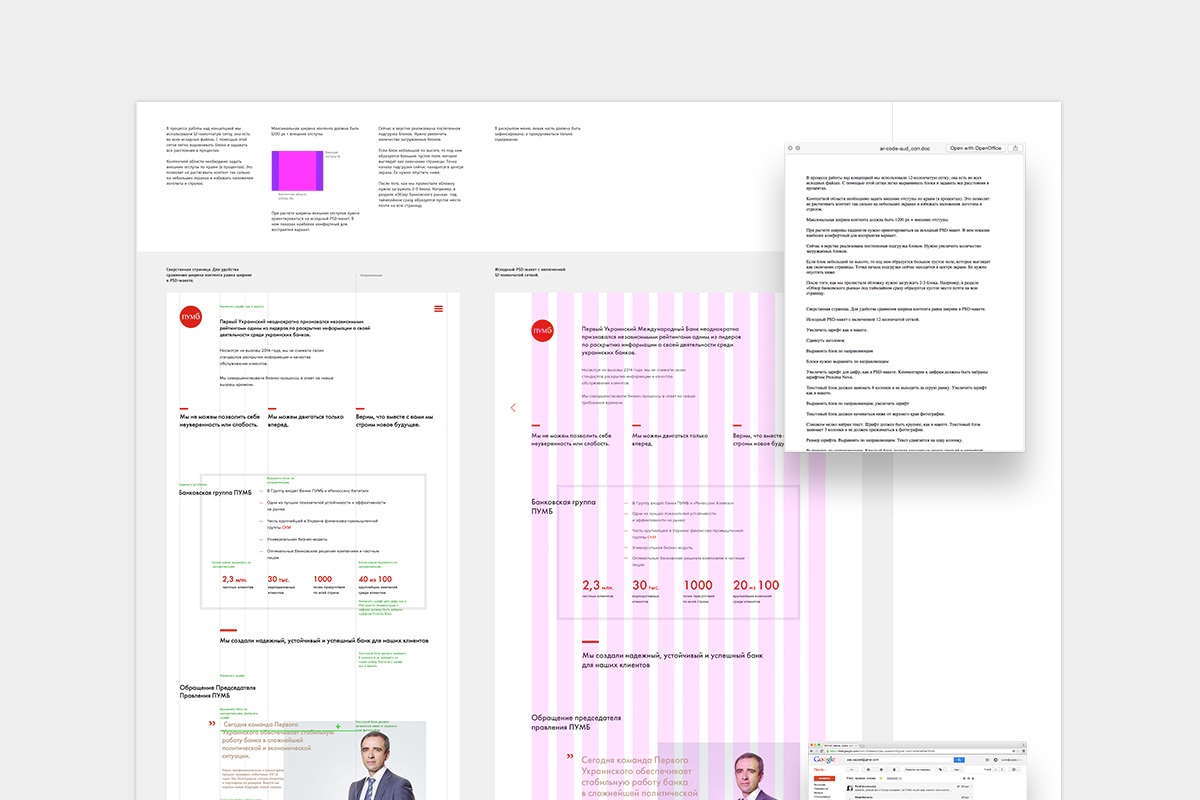The width and height of the screenshot is (1200, 800).
Task: Click 'Мы можем двигаться только вперед.' in annotated mockup
Action: point(305,420)
